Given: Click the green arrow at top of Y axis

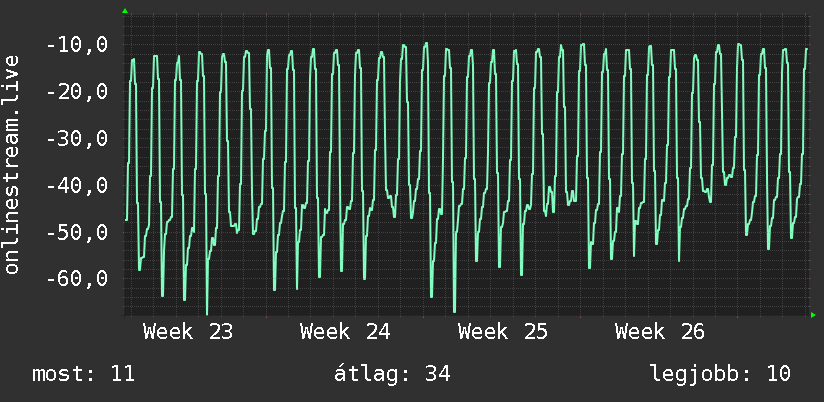Looking at the screenshot, I should pos(125,11).
